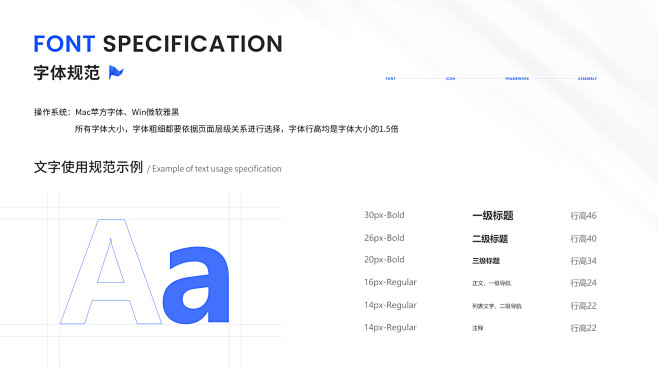Click the outlined capital A glyph
Screen dimensions: 658x370
click(x=111, y=271)
